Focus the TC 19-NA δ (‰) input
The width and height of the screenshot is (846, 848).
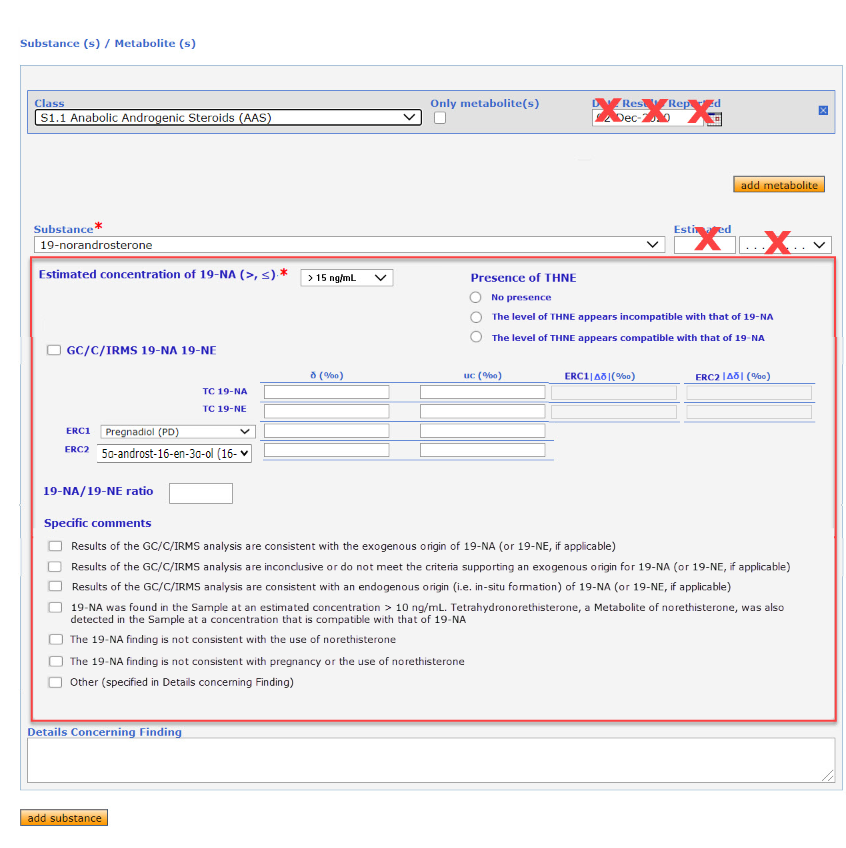[326, 392]
